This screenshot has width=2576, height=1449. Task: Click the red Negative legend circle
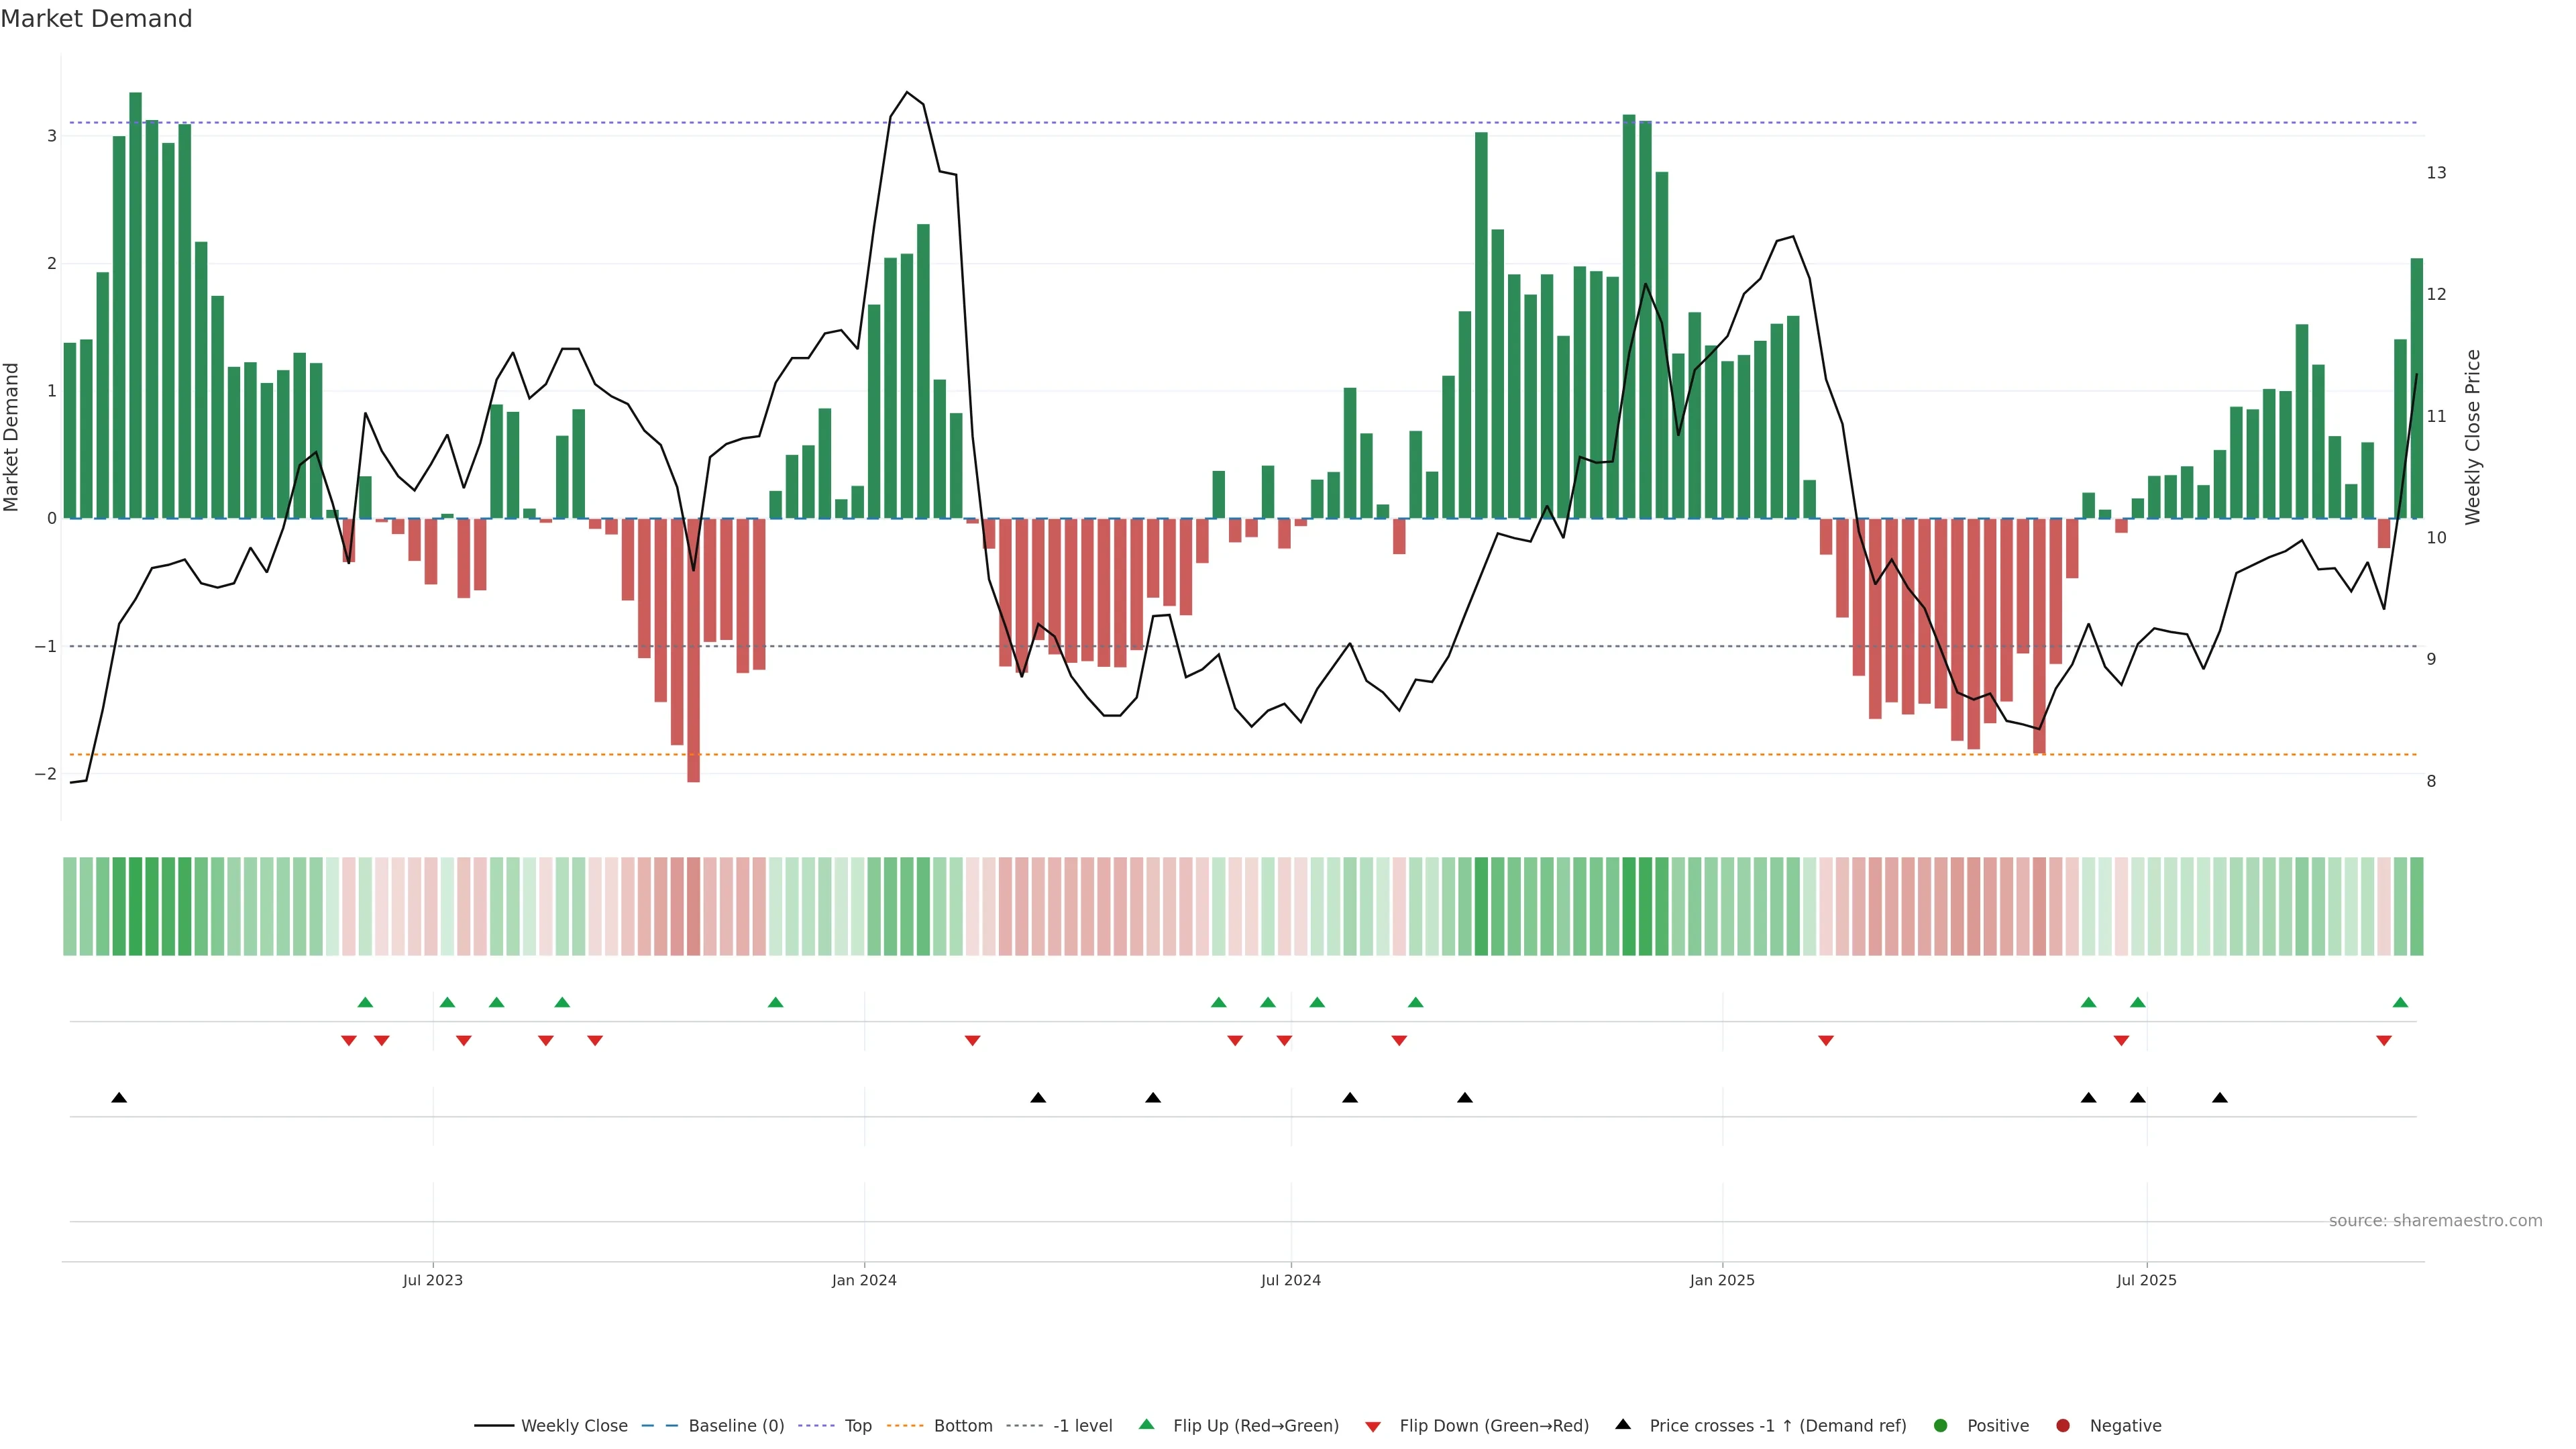coord(2063,1426)
